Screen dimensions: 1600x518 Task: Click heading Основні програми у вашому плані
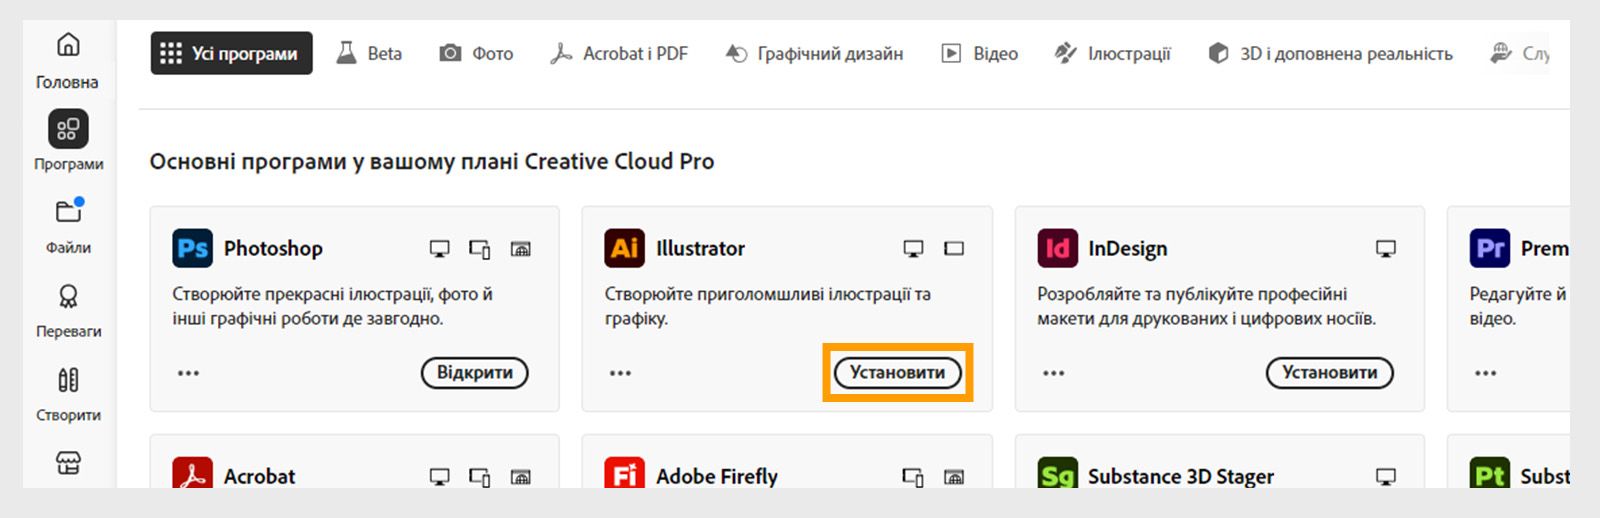[x=431, y=161]
